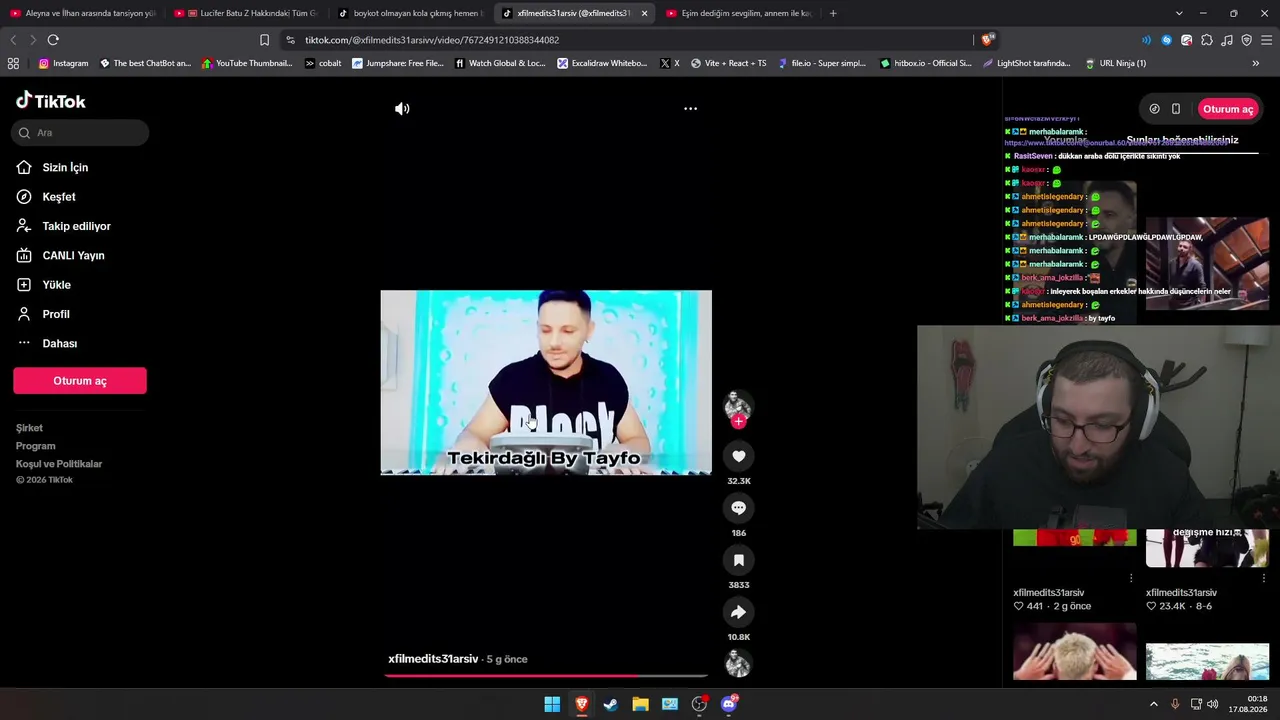Switch to the boykot olmayan kola tab
1280x720 pixels.
tap(410, 13)
